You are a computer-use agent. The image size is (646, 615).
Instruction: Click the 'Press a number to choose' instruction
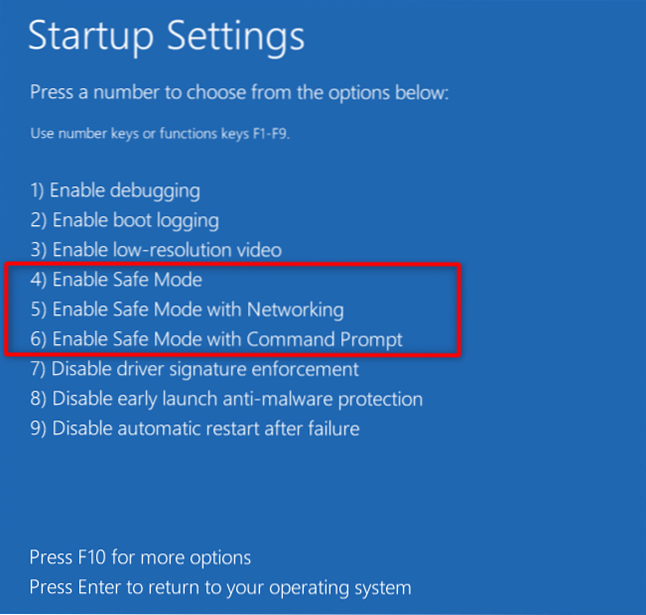click(x=239, y=93)
